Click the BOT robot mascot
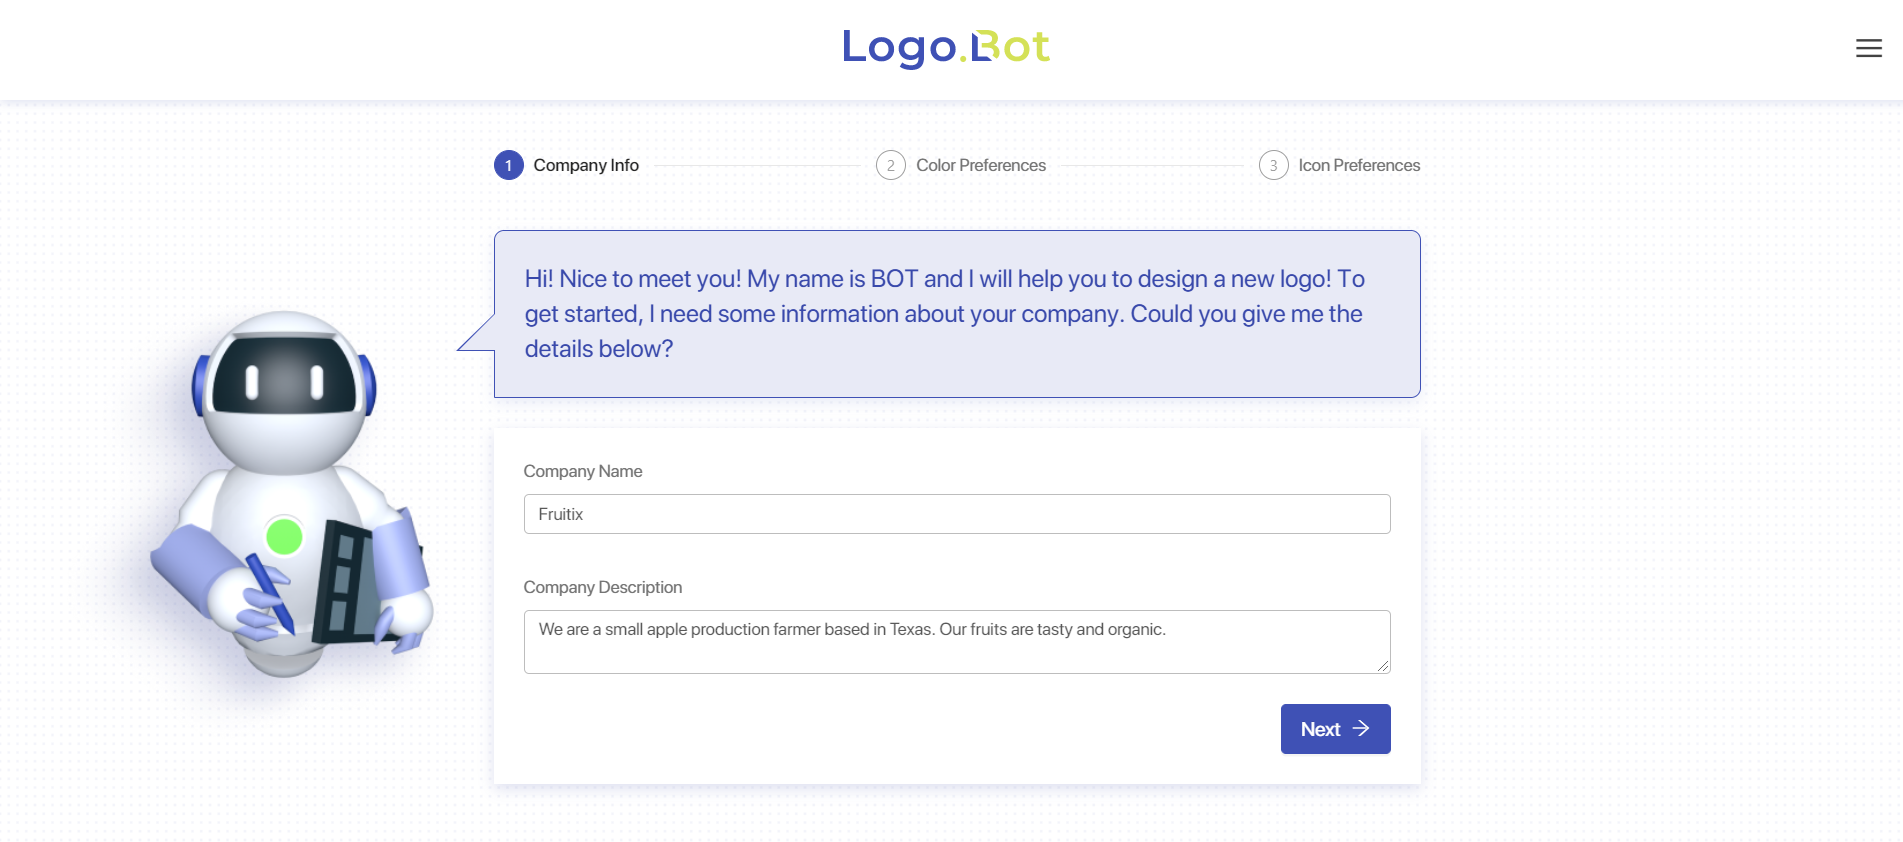 click(290, 480)
